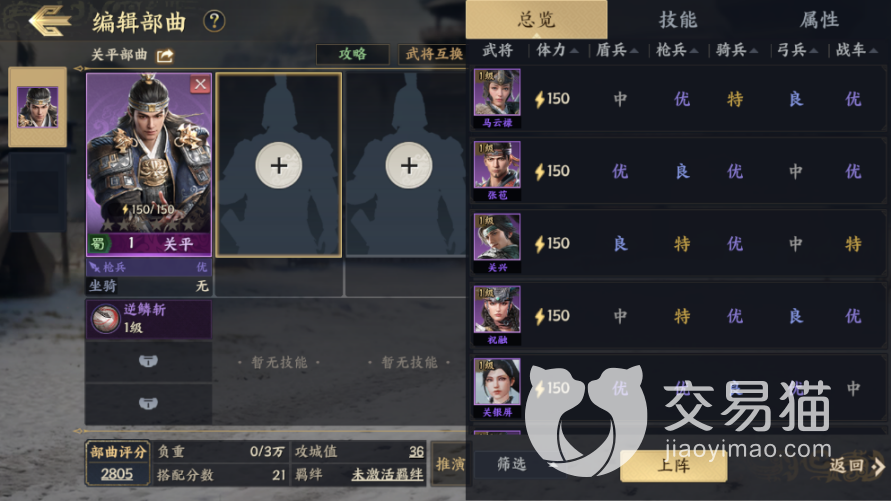Add general via middle plus slot
Viewport: 891px width, 501px height.
click(x=278, y=165)
